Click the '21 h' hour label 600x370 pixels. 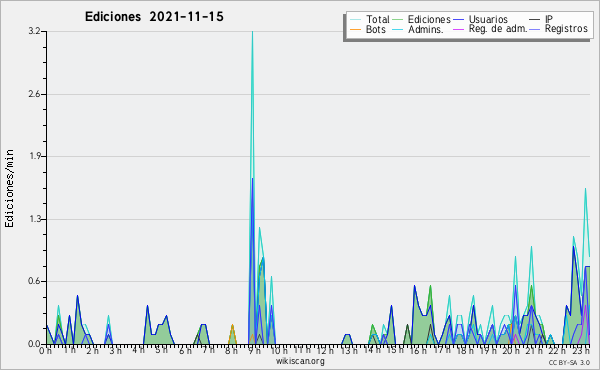tap(534, 350)
